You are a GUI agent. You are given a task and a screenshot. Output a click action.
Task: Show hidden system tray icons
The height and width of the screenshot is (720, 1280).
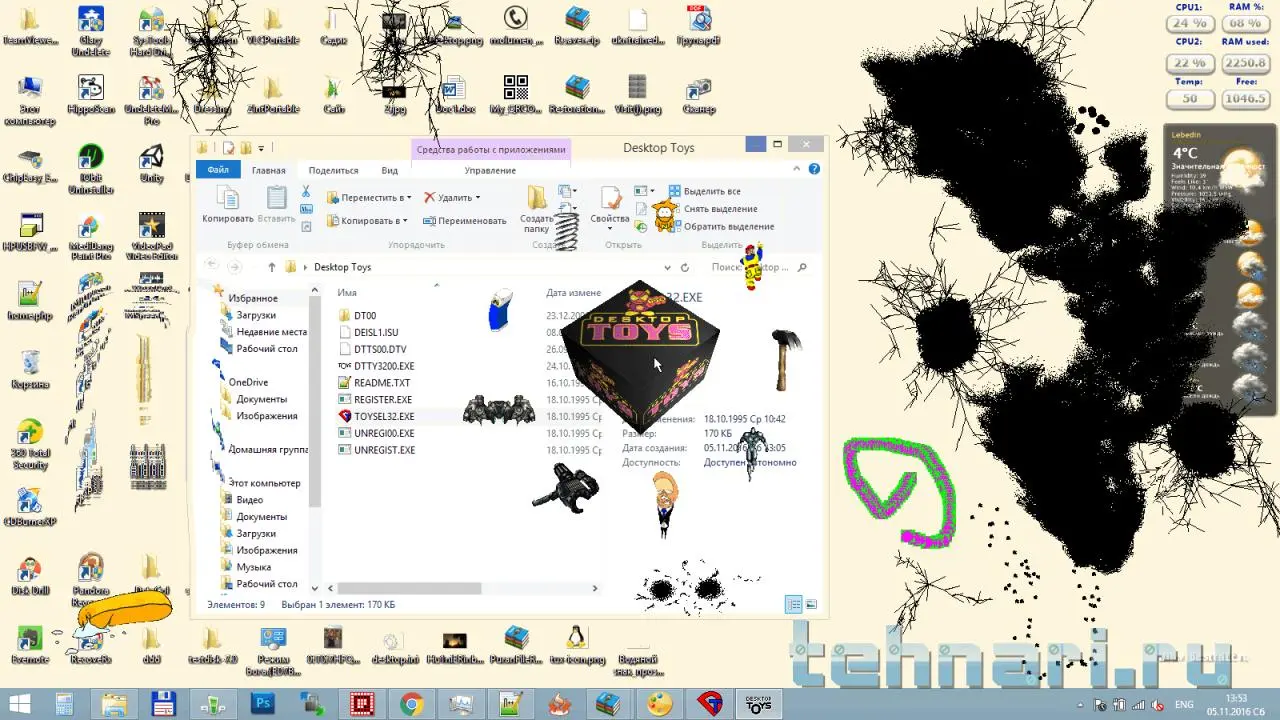[x=1082, y=704]
